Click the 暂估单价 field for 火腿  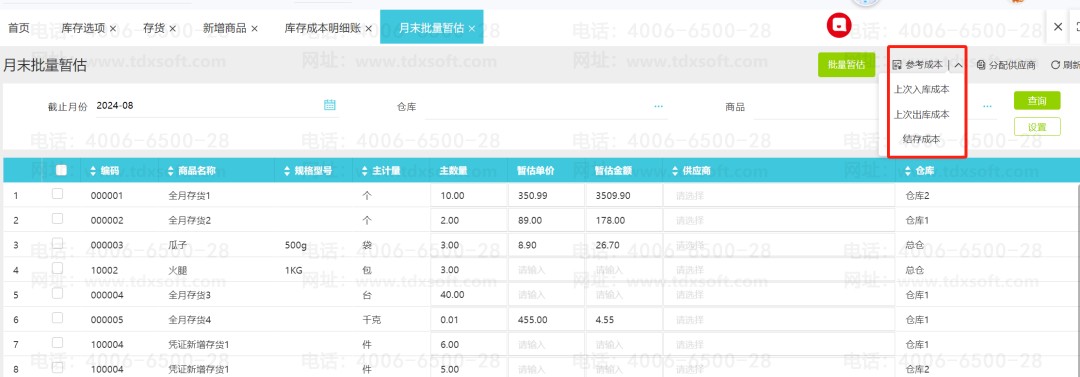click(x=546, y=270)
